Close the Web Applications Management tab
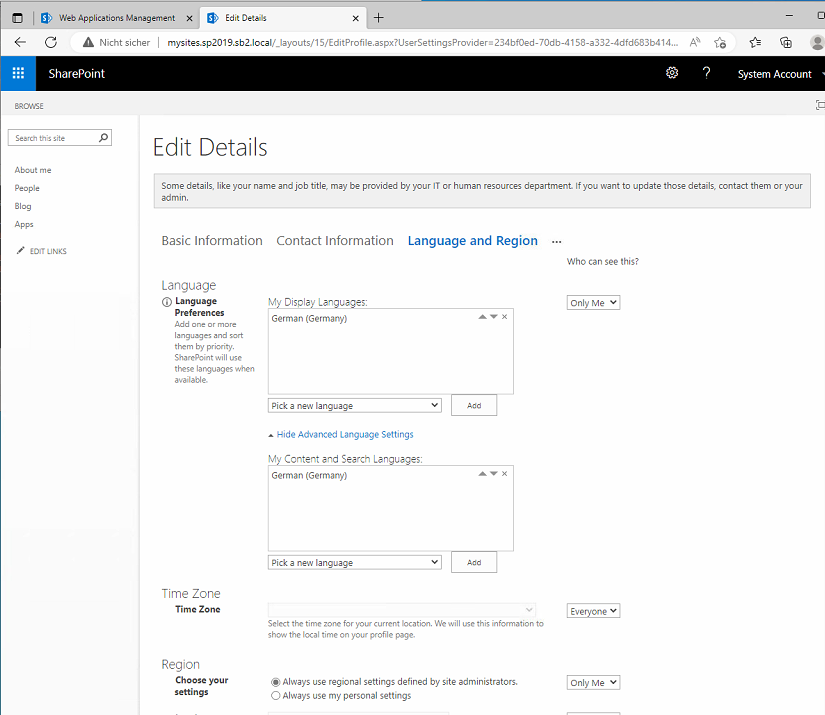825x715 pixels. pyautogui.click(x=189, y=18)
